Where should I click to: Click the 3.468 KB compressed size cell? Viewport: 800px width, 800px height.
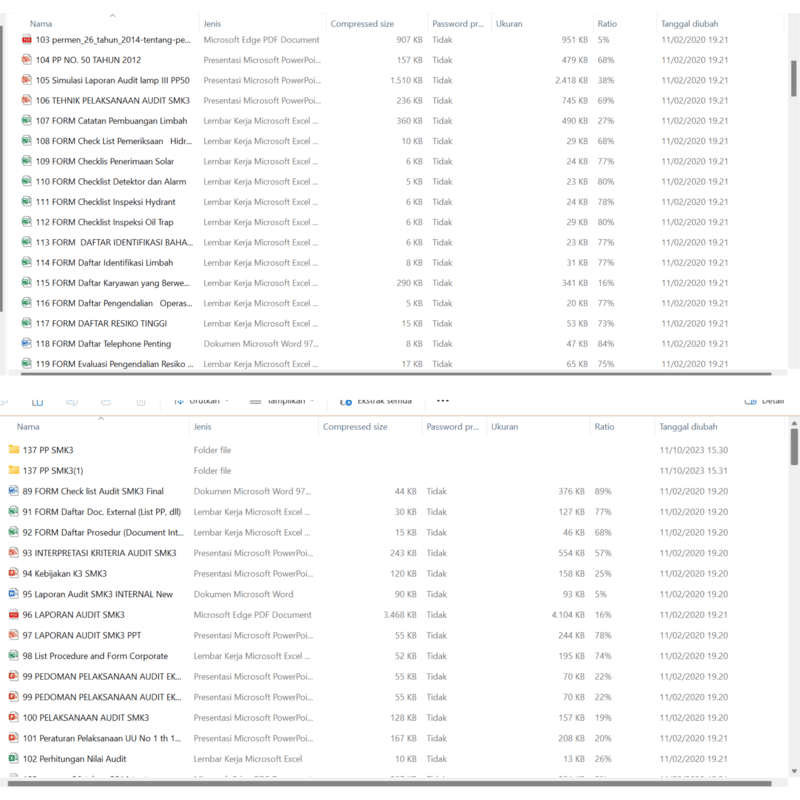[x=399, y=614]
